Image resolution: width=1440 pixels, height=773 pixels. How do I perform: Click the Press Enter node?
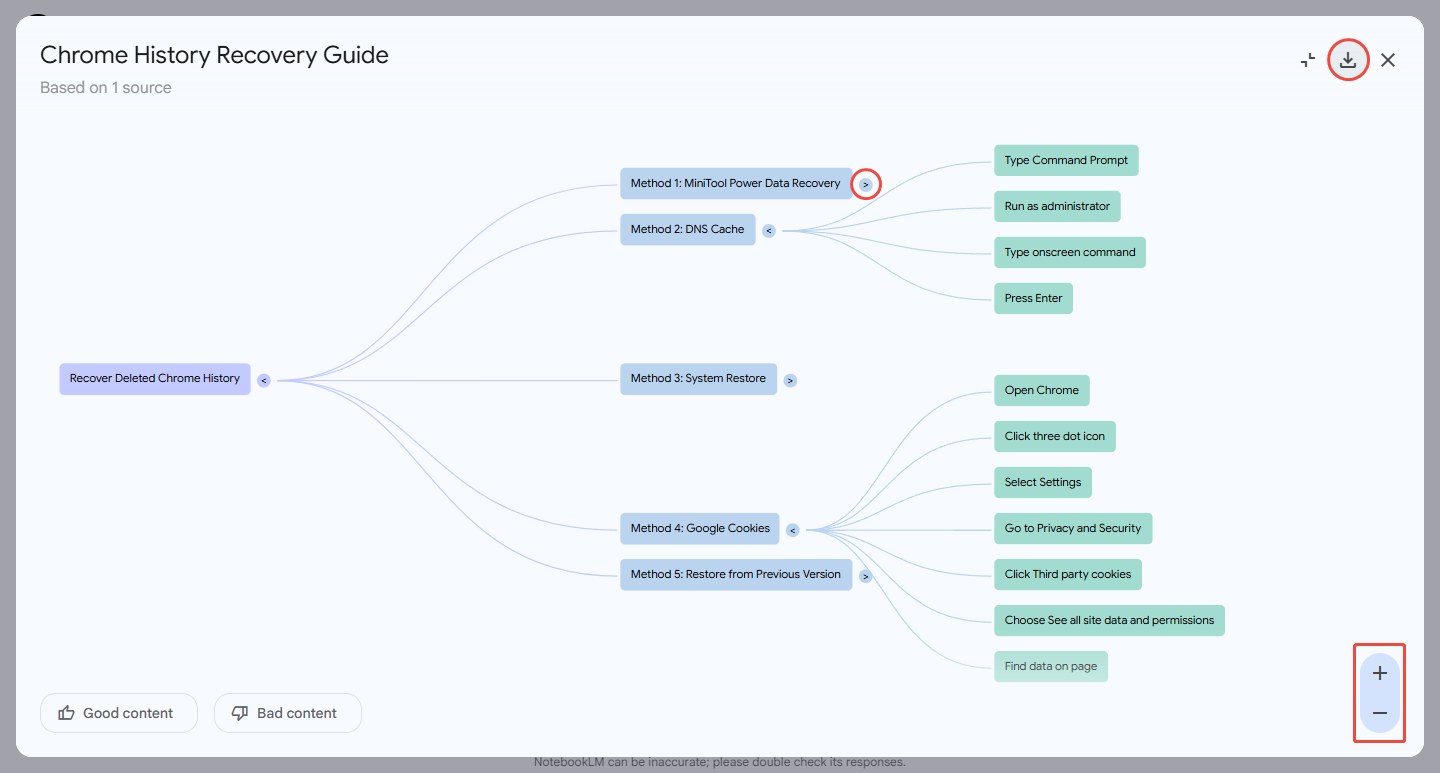coord(1033,298)
